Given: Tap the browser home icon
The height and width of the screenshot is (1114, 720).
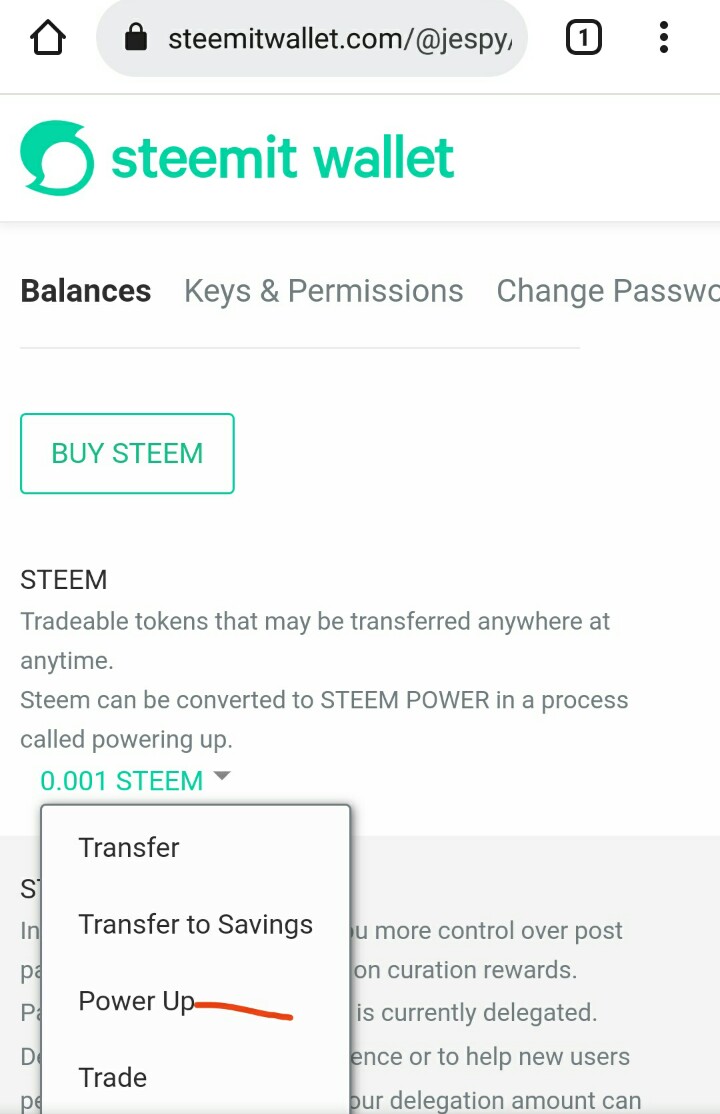Looking at the screenshot, I should [x=47, y=39].
